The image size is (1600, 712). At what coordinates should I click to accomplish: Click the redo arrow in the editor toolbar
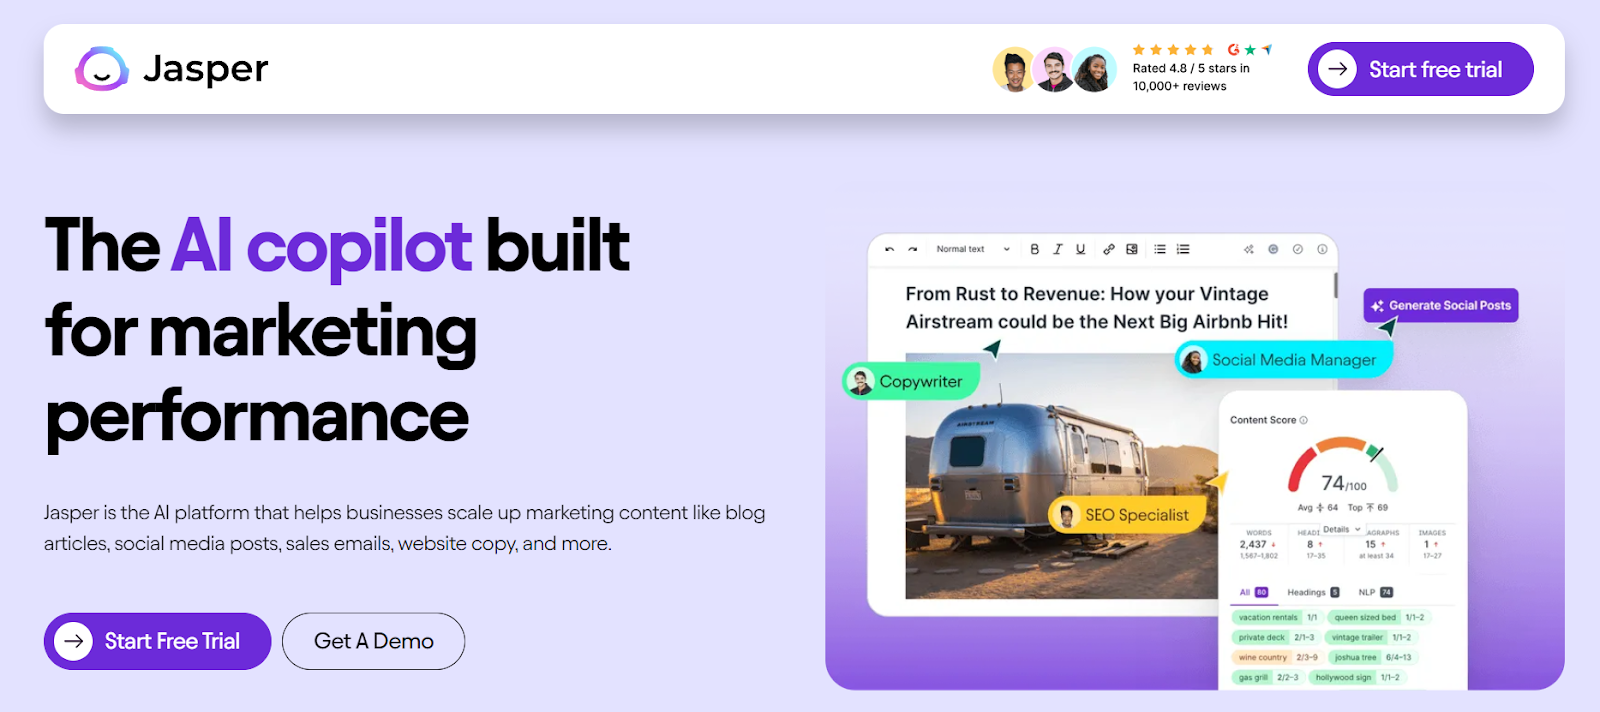[x=912, y=249]
